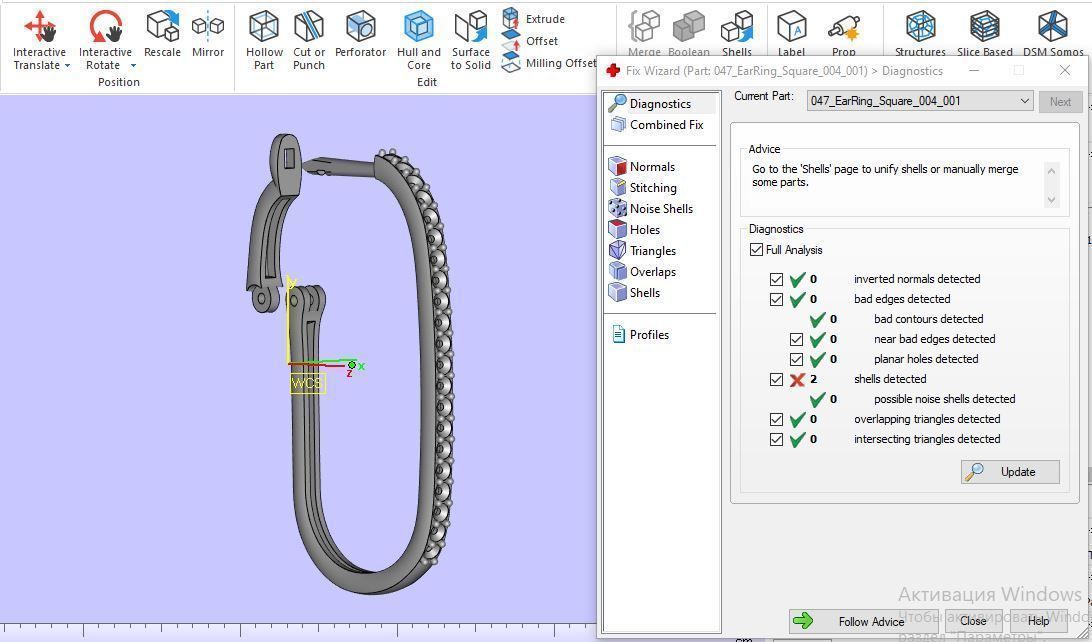The height and width of the screenshot is (642, 1092).
Task: Click the Next button
Action: 1060,102
